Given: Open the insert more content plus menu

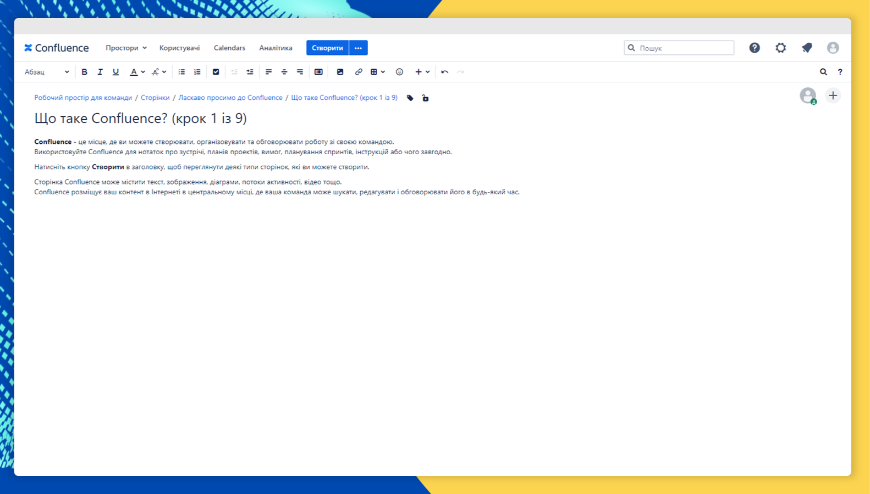Looking at the screenshot, I should point(422,72).
